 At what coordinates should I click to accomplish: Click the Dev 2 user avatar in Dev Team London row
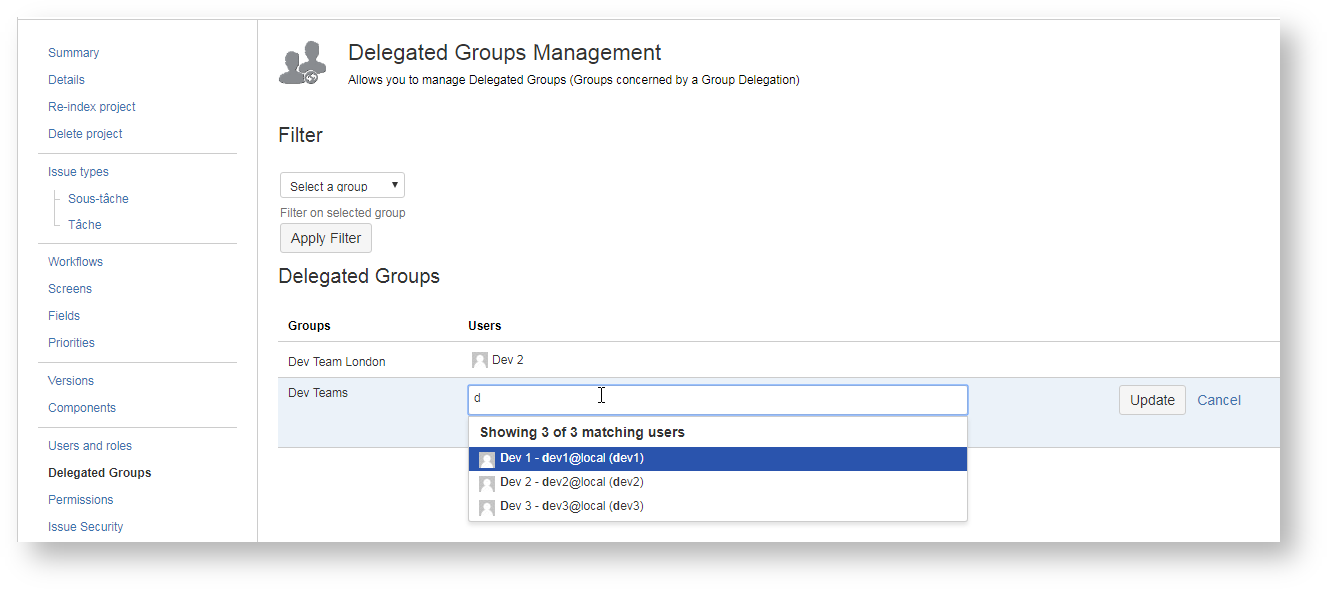tap(480, 360)
